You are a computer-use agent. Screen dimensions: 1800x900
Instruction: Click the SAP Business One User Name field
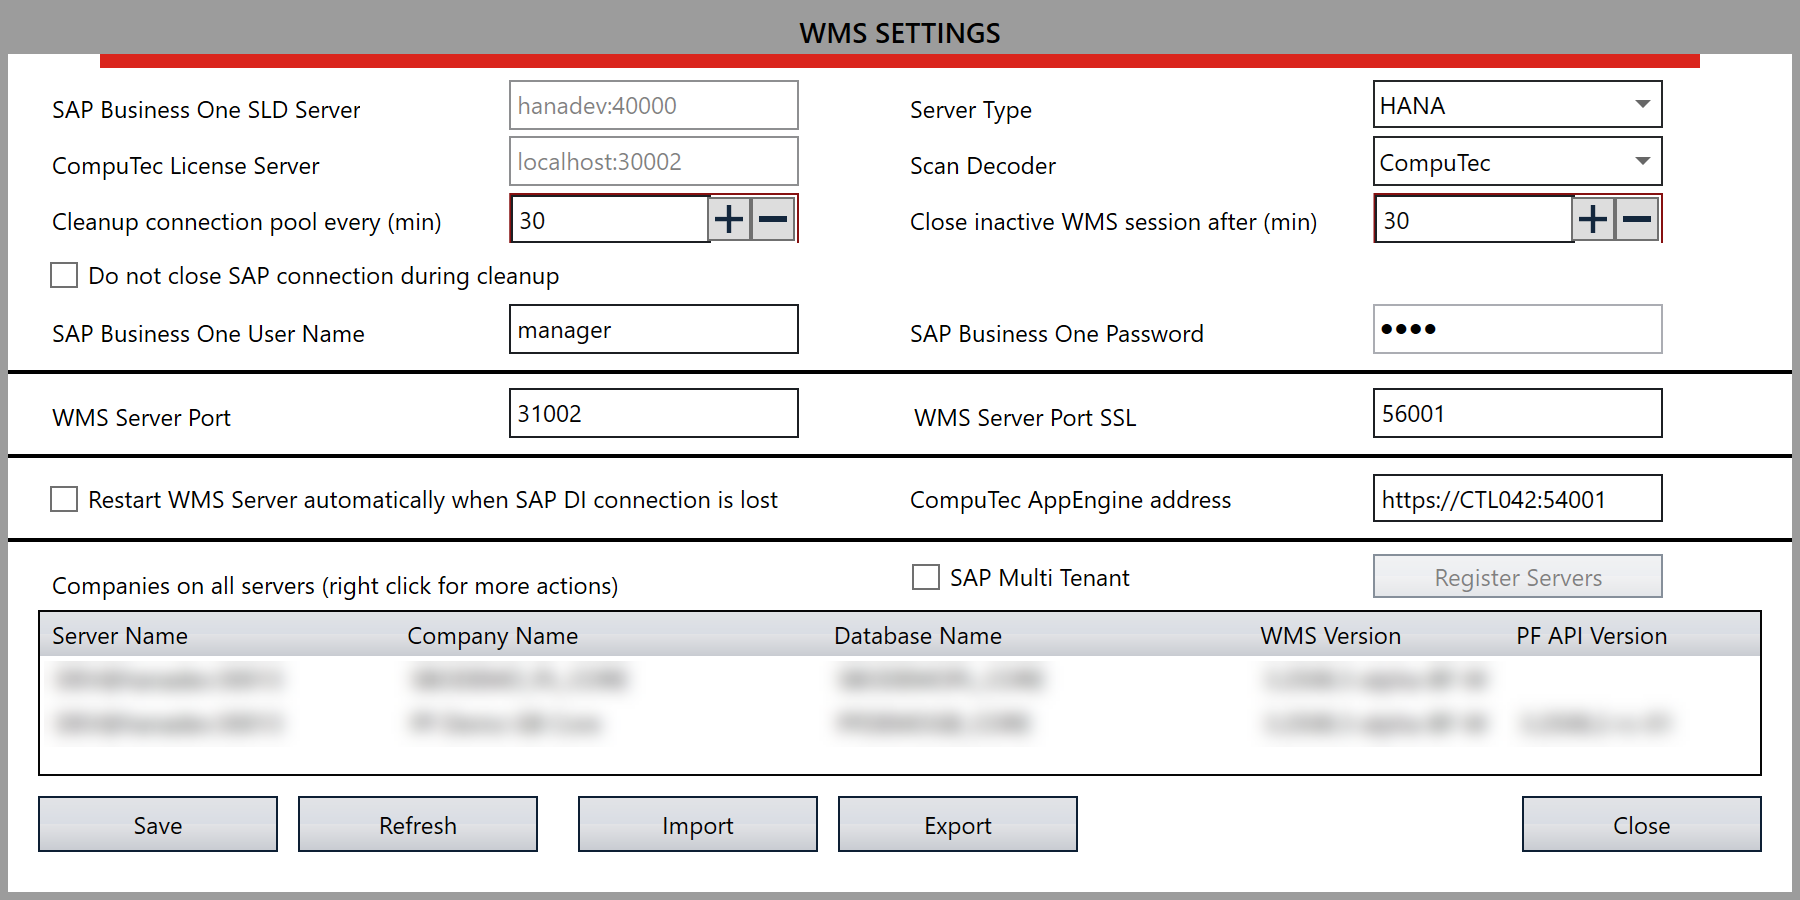click(x=652, y=329)
